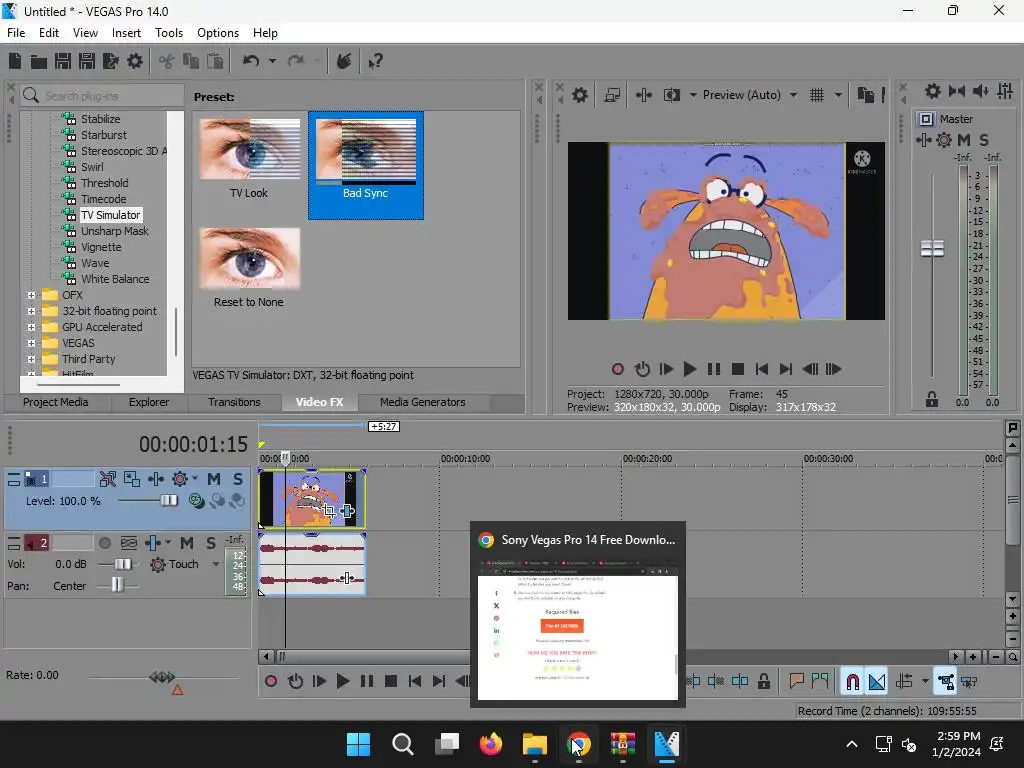1024x768 pixels.
Task: Open the Touch automation mode dropdown
Action: point(216,564)
